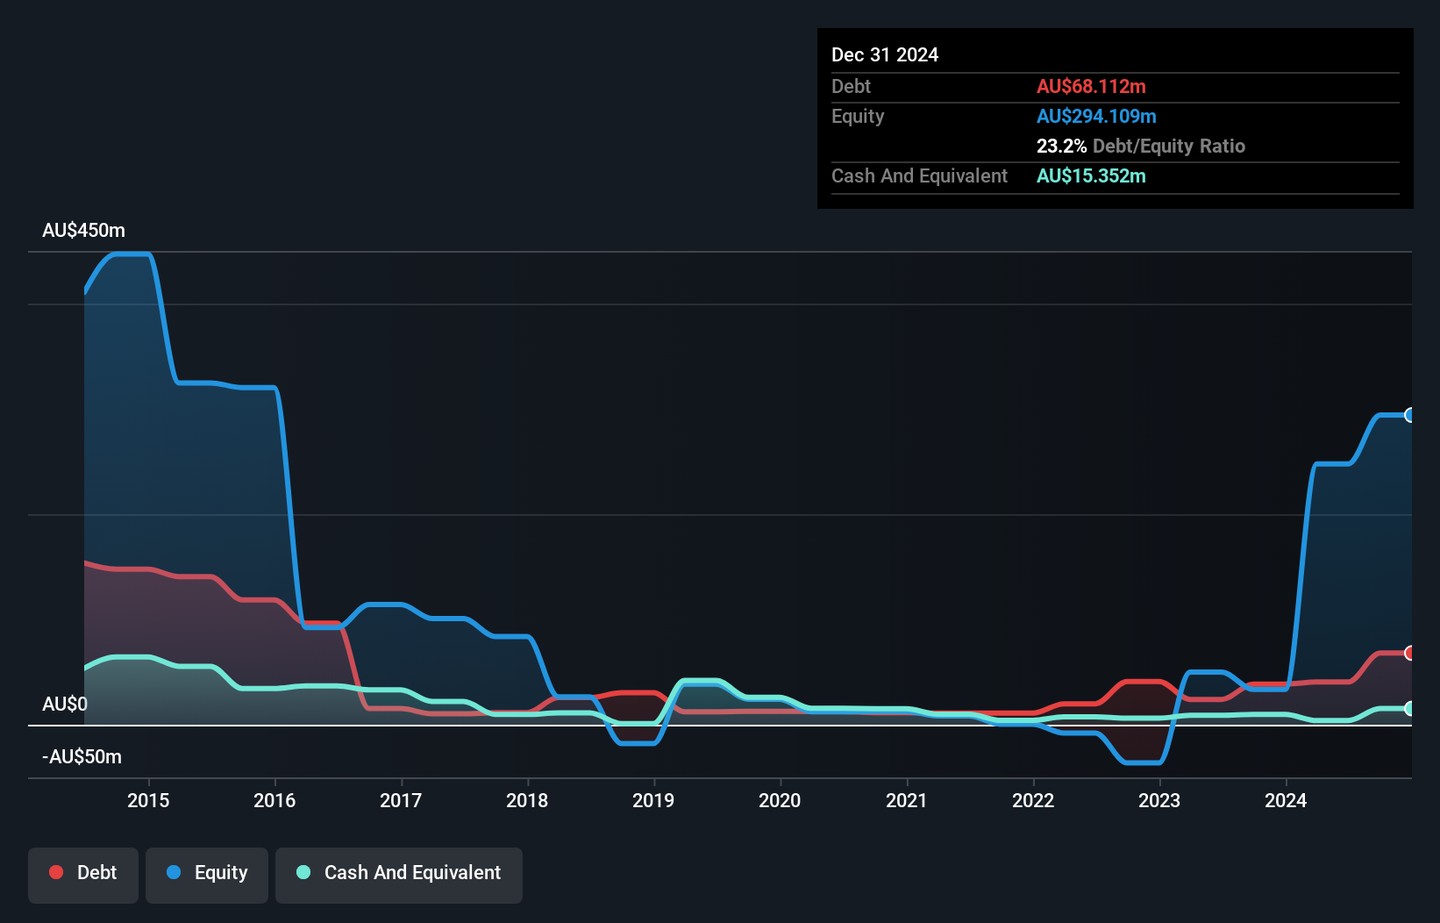
Task: Click the blue Equity endpoint marker on chart
Action: pos(1410,415)
